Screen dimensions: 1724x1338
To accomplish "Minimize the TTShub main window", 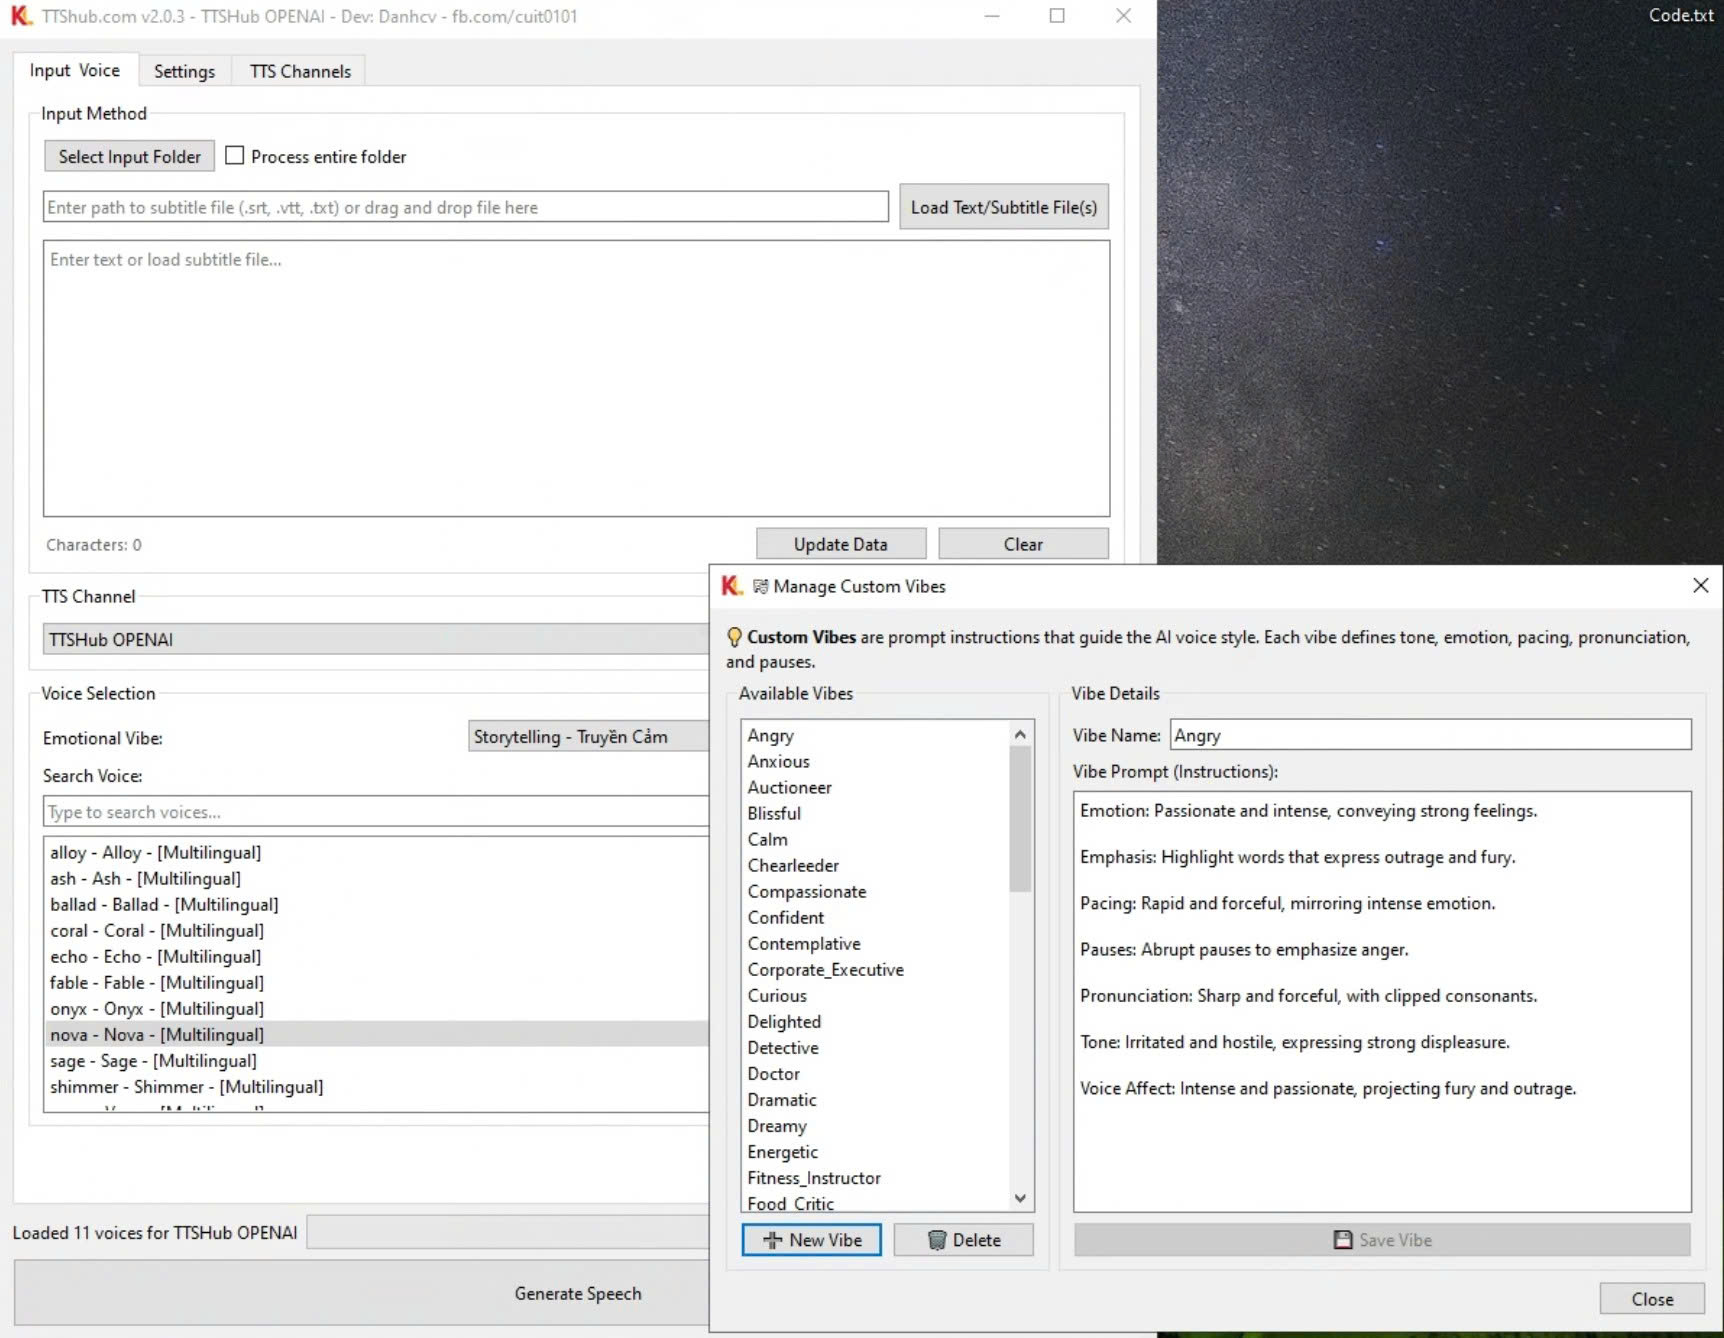I will click(x=992, y=16).
